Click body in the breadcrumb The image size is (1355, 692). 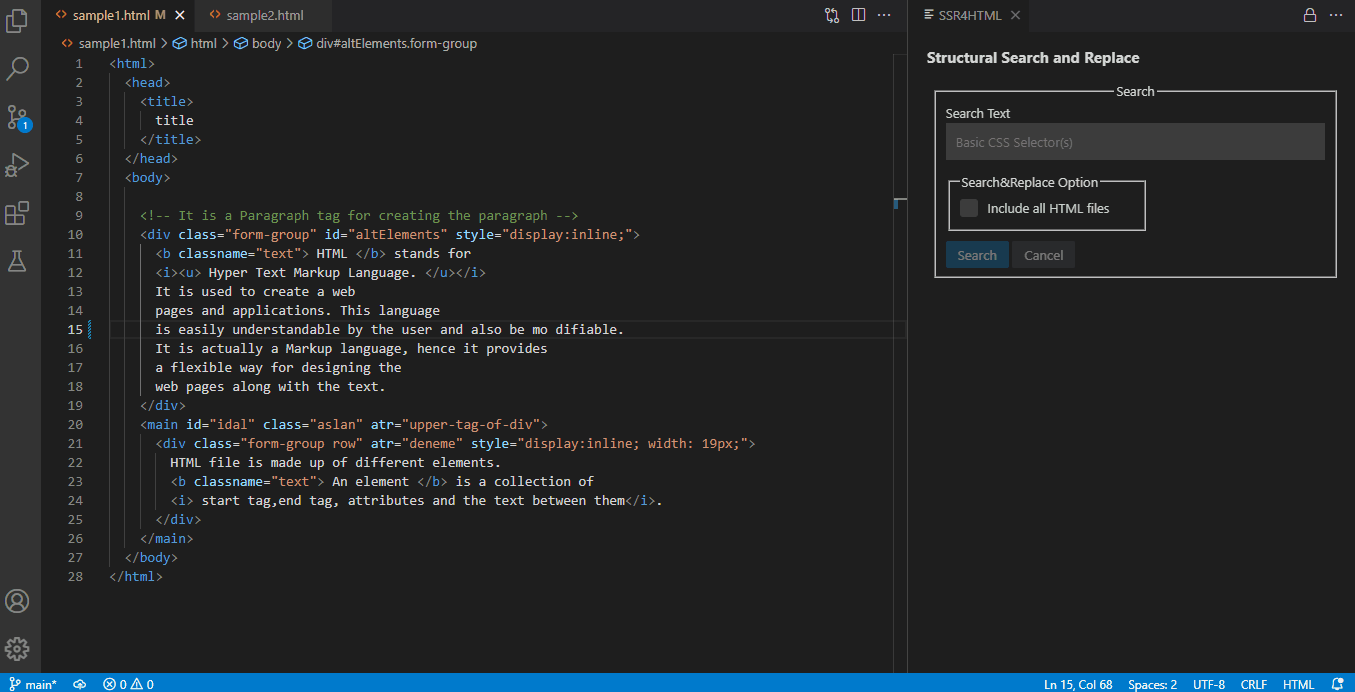pyautogui.click(x=266, y=43)
